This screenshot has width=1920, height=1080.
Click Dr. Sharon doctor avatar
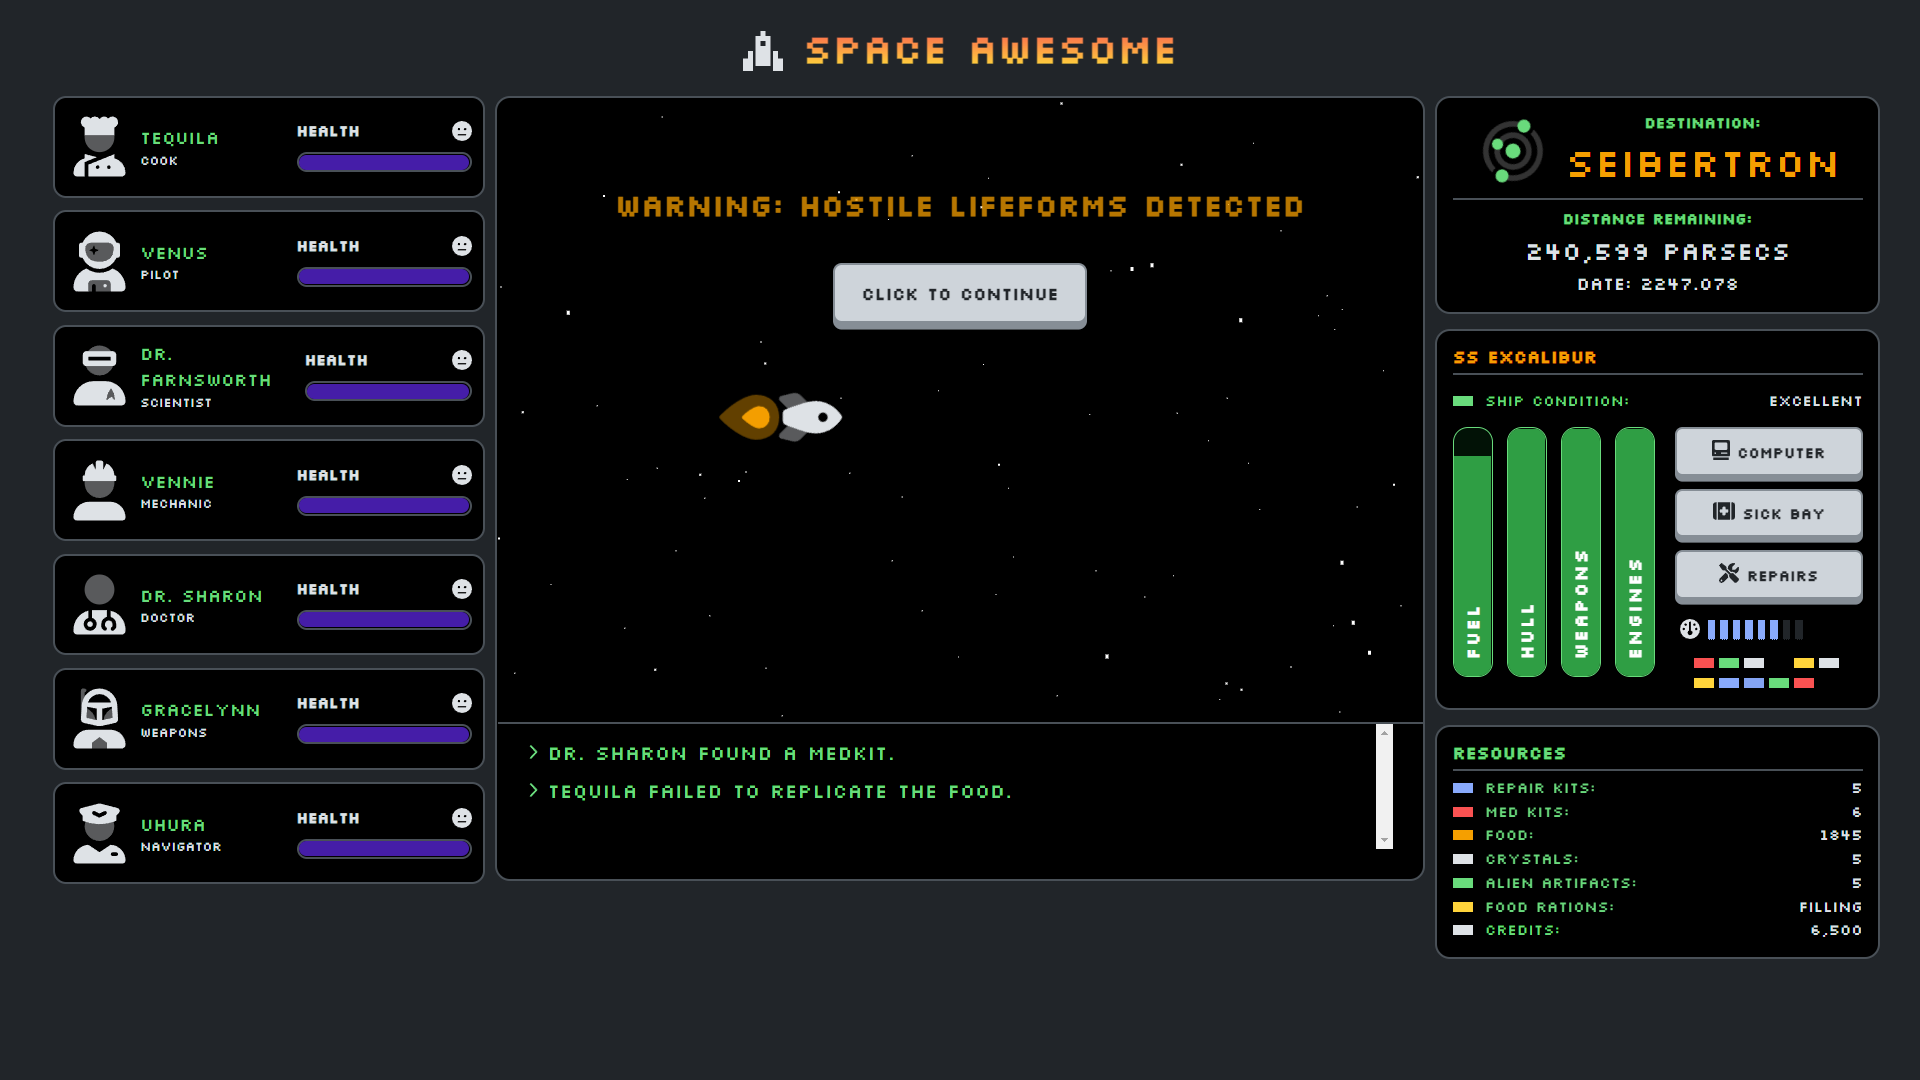[x=99, y=605]
